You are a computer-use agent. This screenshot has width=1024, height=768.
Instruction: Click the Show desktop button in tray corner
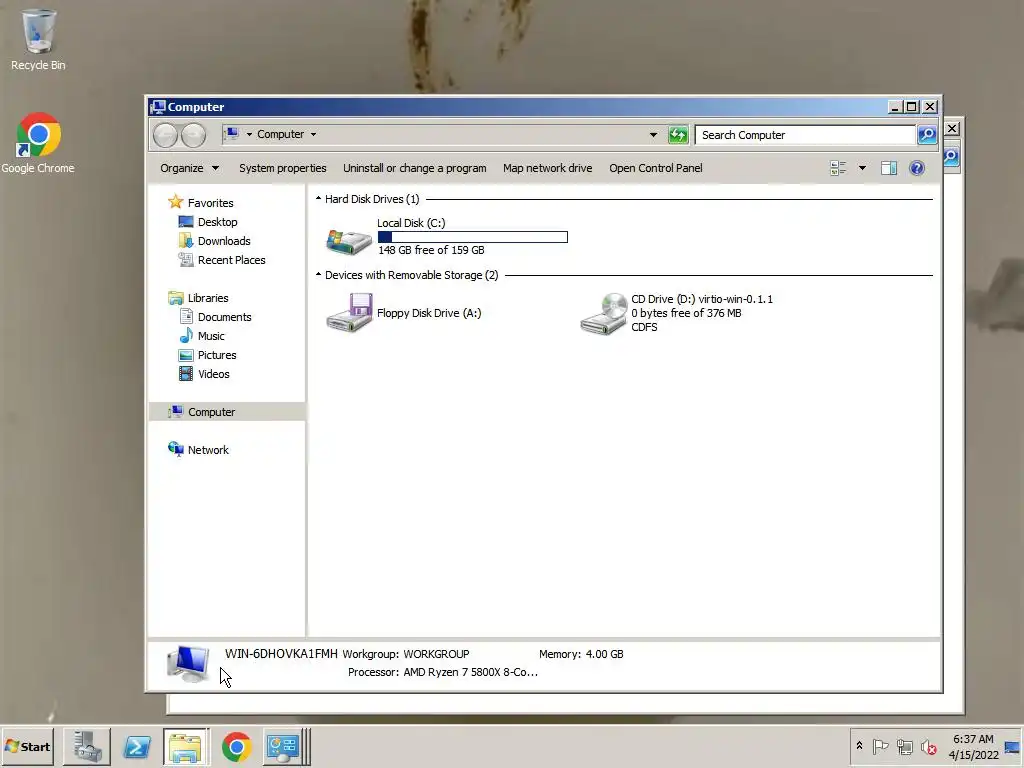click(x=1013, y=746)
